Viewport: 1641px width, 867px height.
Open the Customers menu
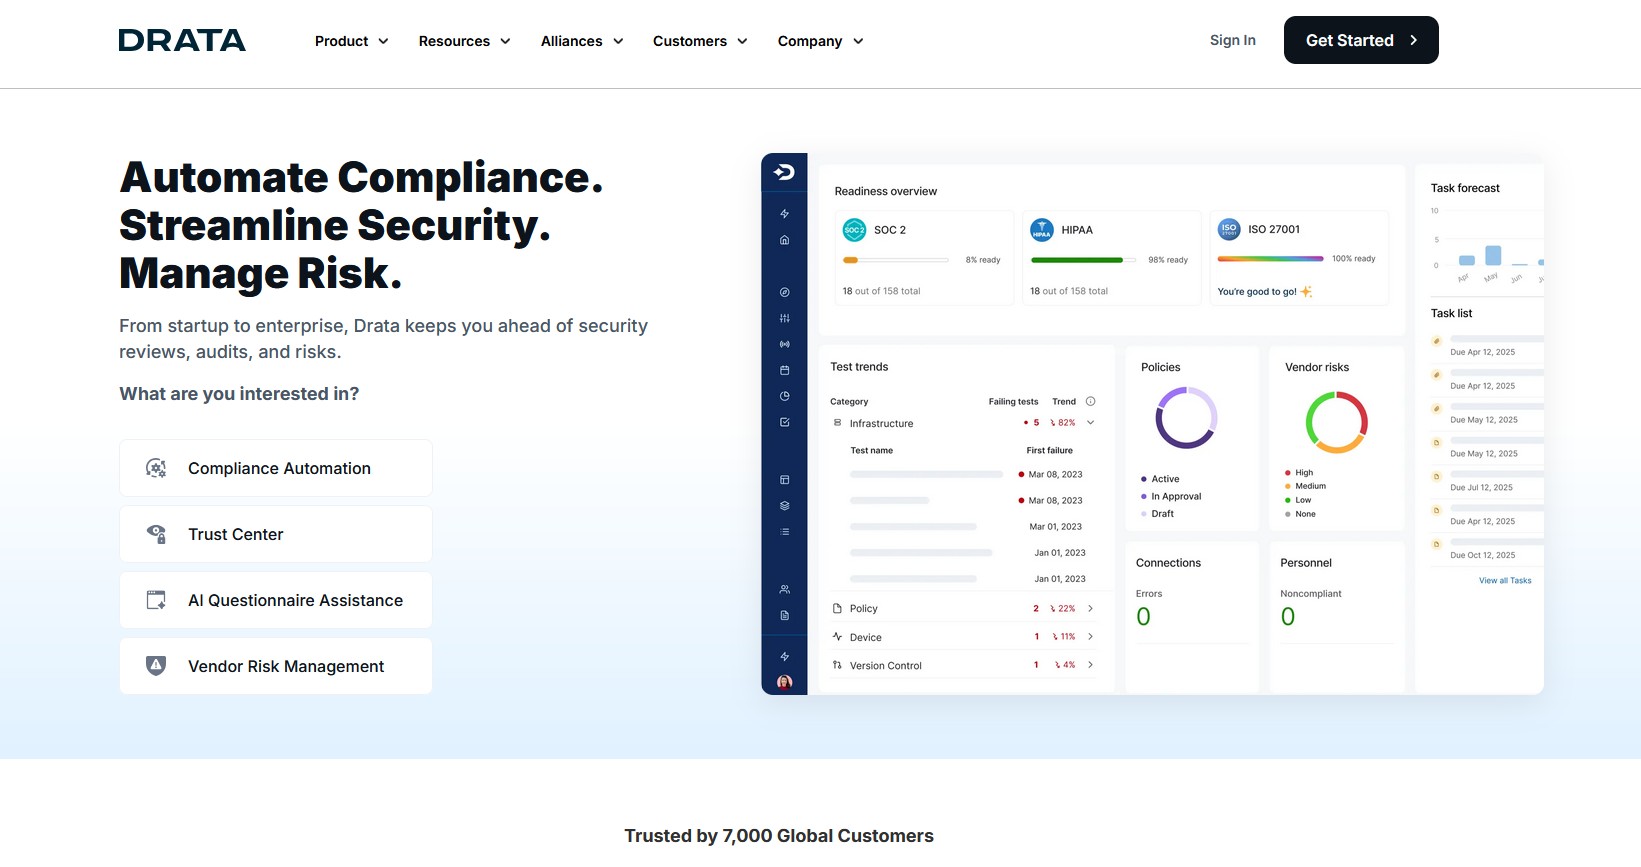click(x=700, y=41)
